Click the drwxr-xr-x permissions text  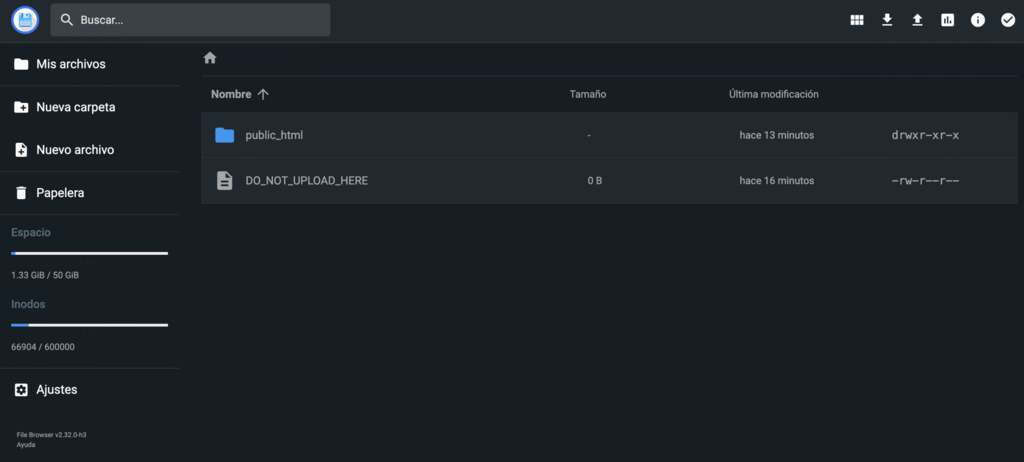click(x=925, y=135)
